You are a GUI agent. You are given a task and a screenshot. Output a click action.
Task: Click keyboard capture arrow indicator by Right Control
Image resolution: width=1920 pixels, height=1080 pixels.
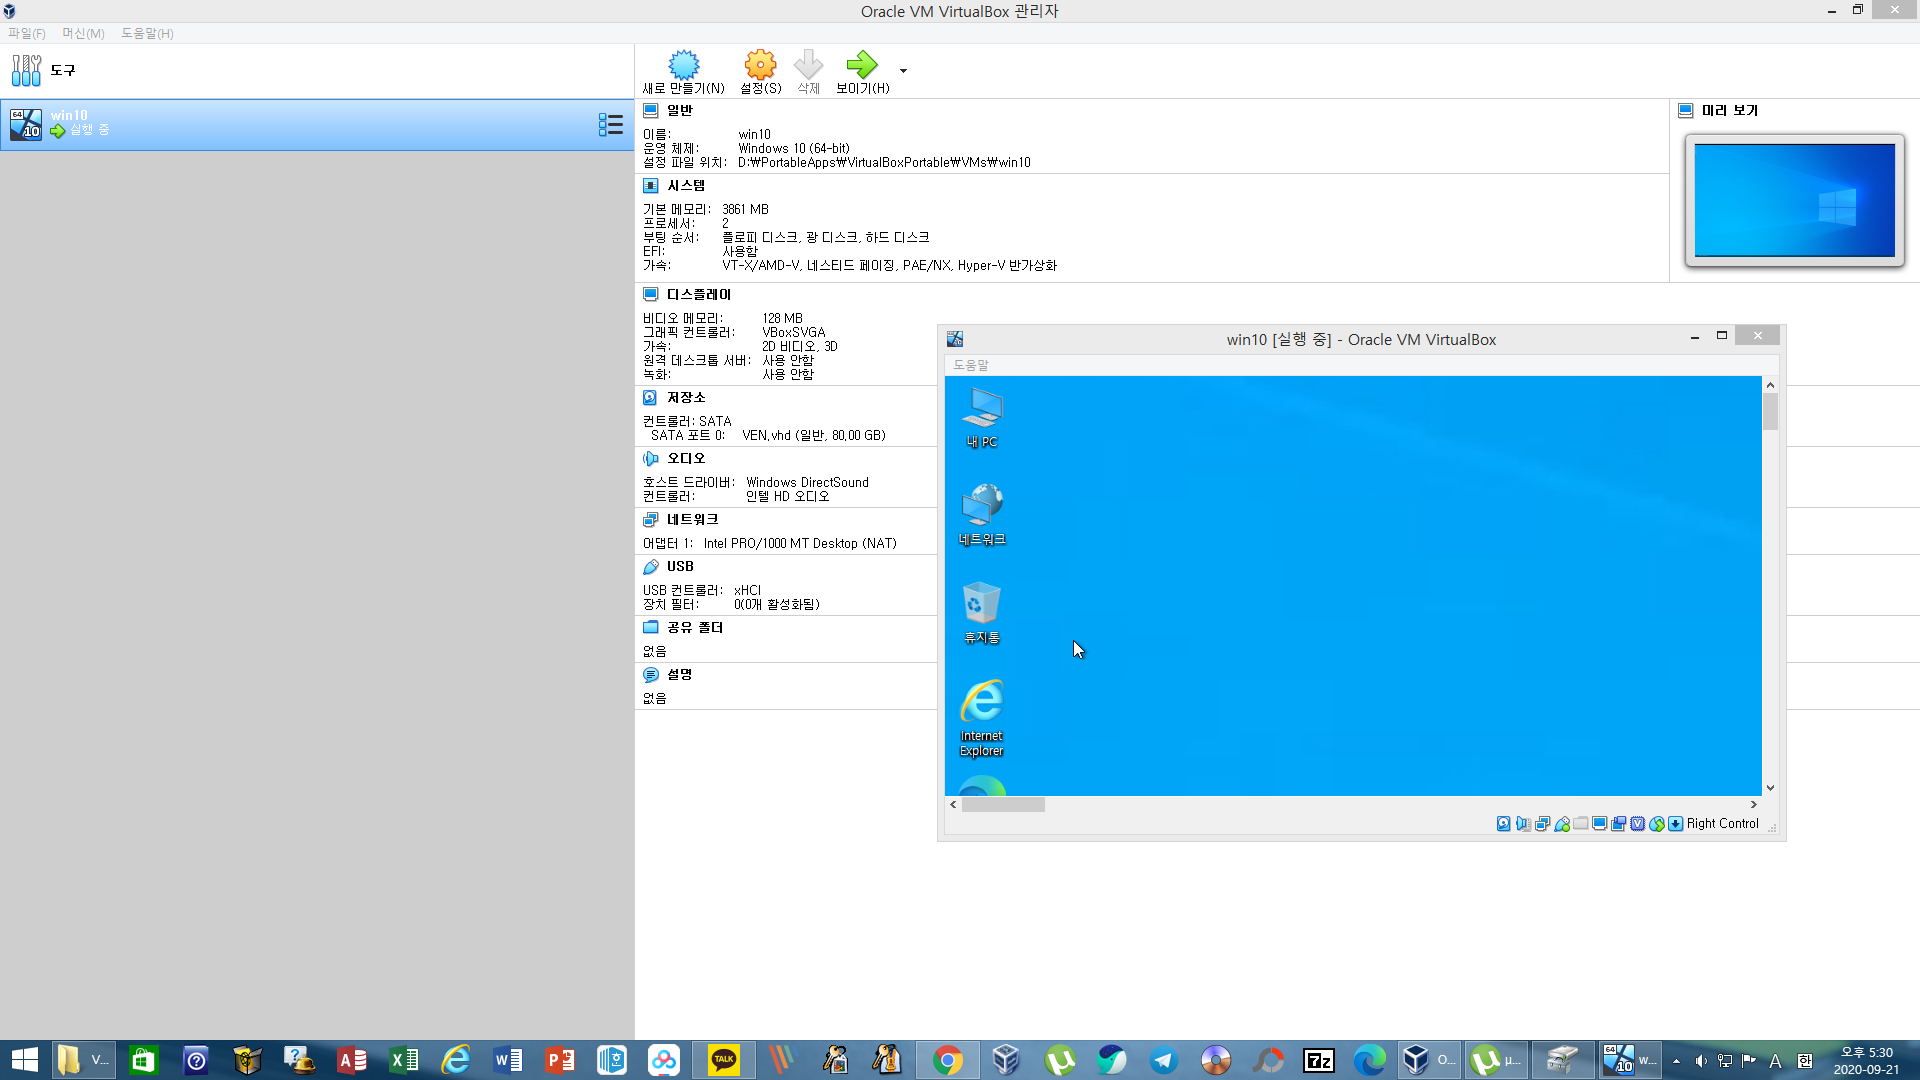click(1675, 824)
